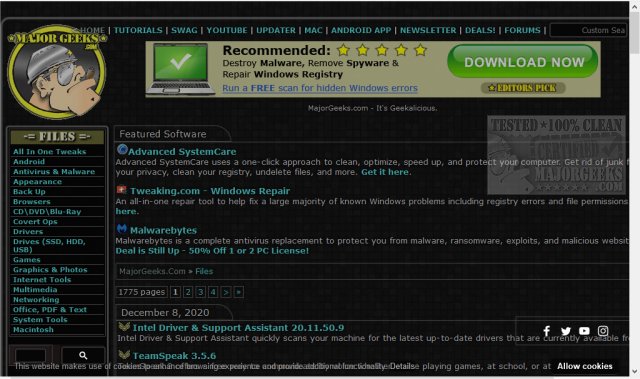The width and height of the screenshot is (640, 379).
Task: Select Macintosh category
Action: [x=33, y=330]
